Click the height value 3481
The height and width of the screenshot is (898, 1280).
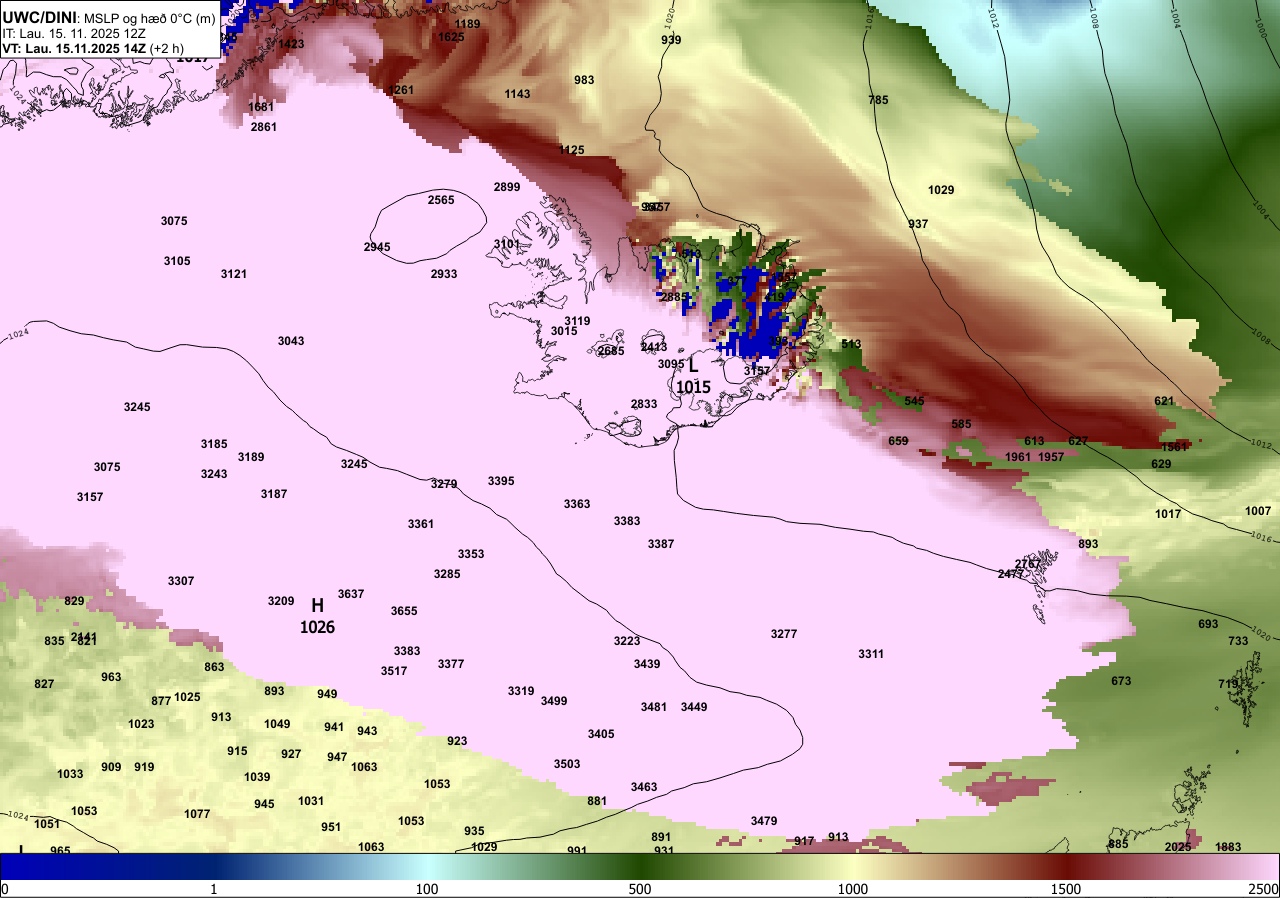654,707
